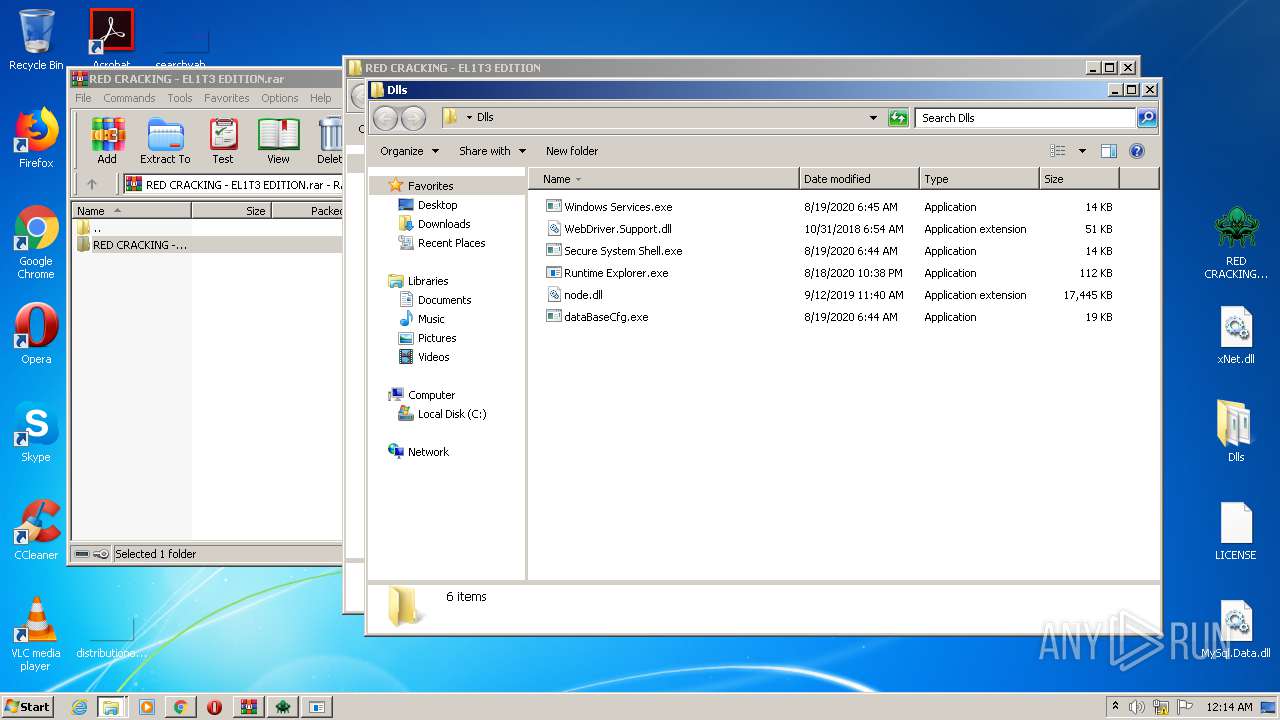The height and width of the screenshot is (720, 1280).
Task: Select WebDriver.Support.dll file
Action: [618, 229]
